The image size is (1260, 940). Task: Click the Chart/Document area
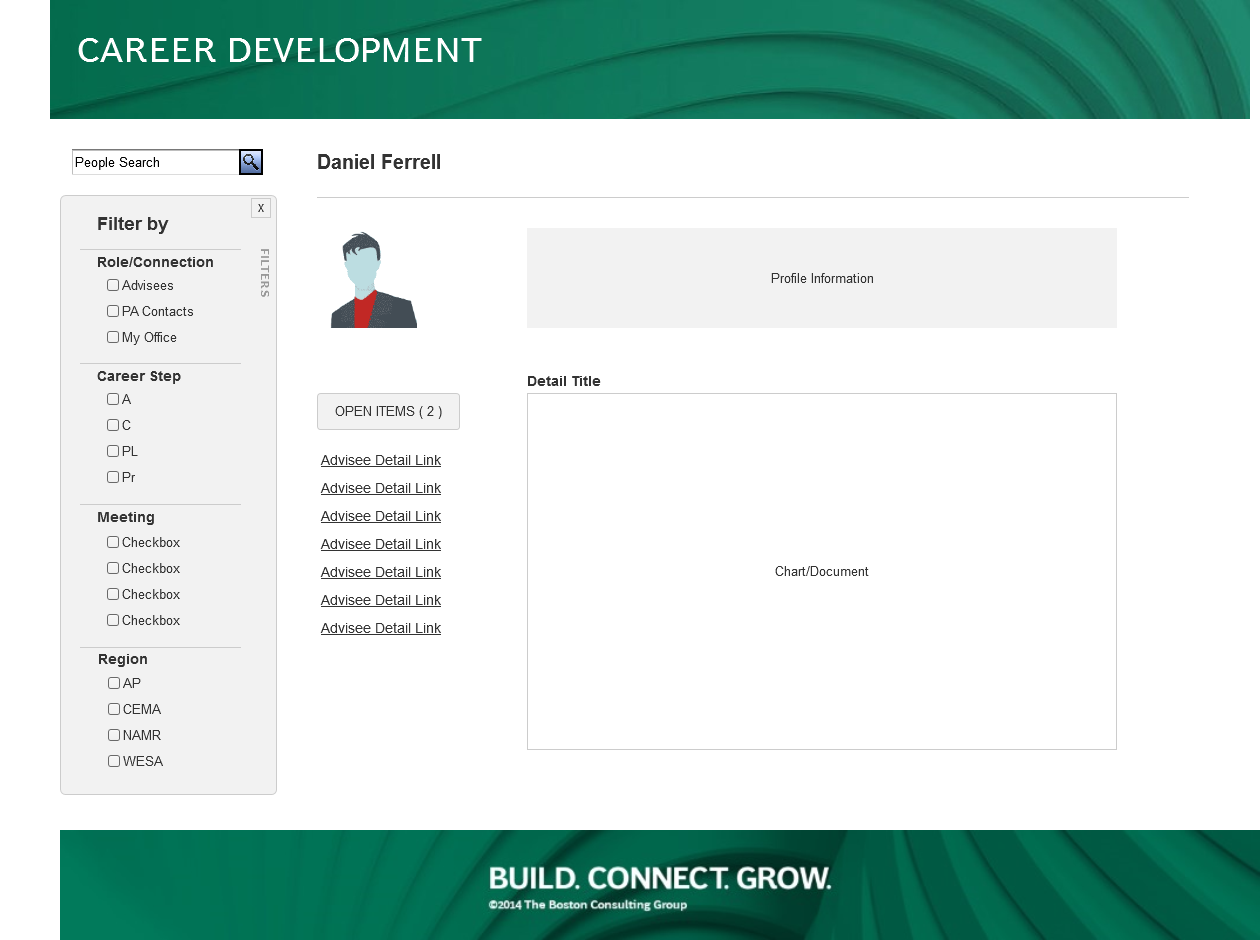[822, 571]
